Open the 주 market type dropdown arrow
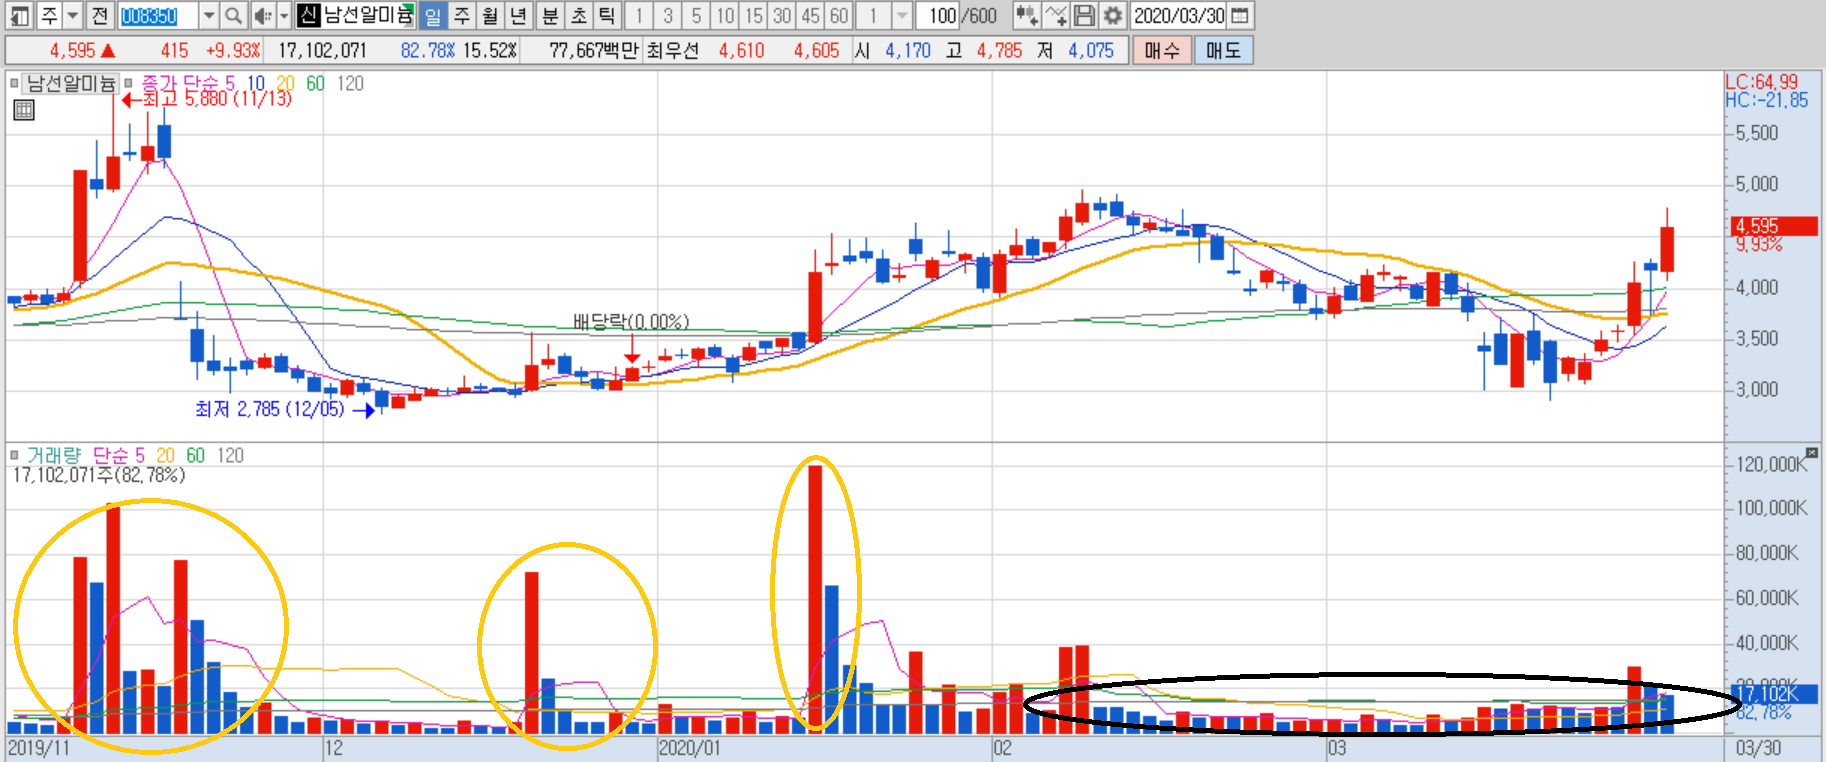Image resolution: width=1826 pixels, height=762 pixels. coord(73,15)
